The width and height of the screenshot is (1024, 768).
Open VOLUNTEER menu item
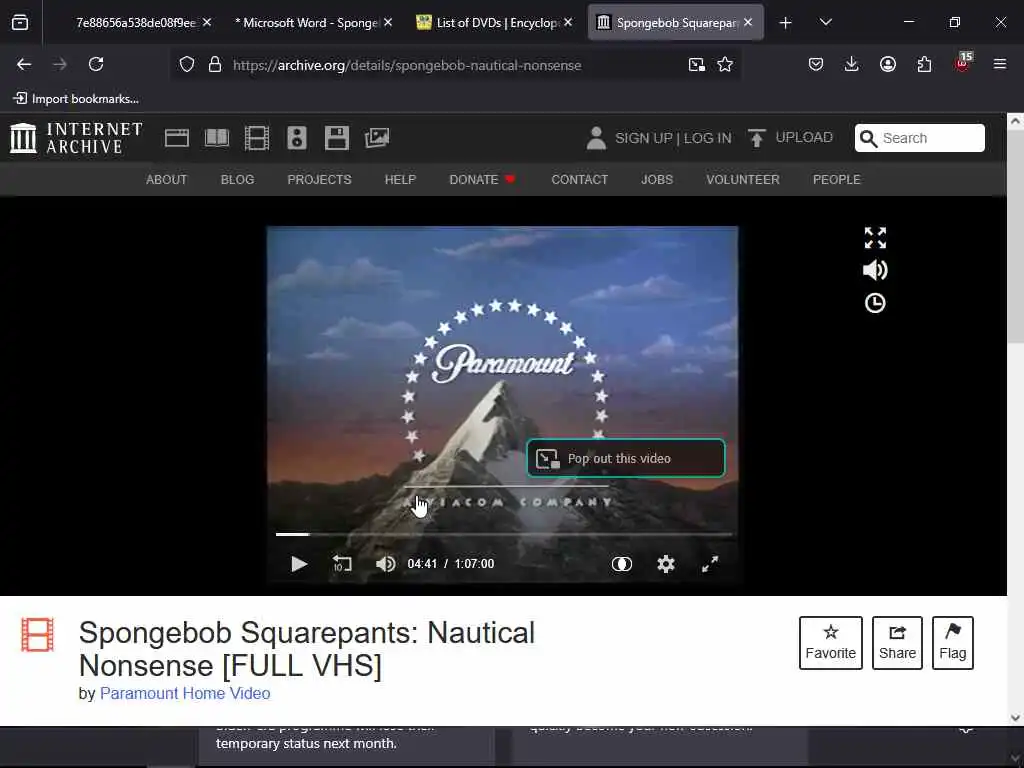(x=743, y=180)
